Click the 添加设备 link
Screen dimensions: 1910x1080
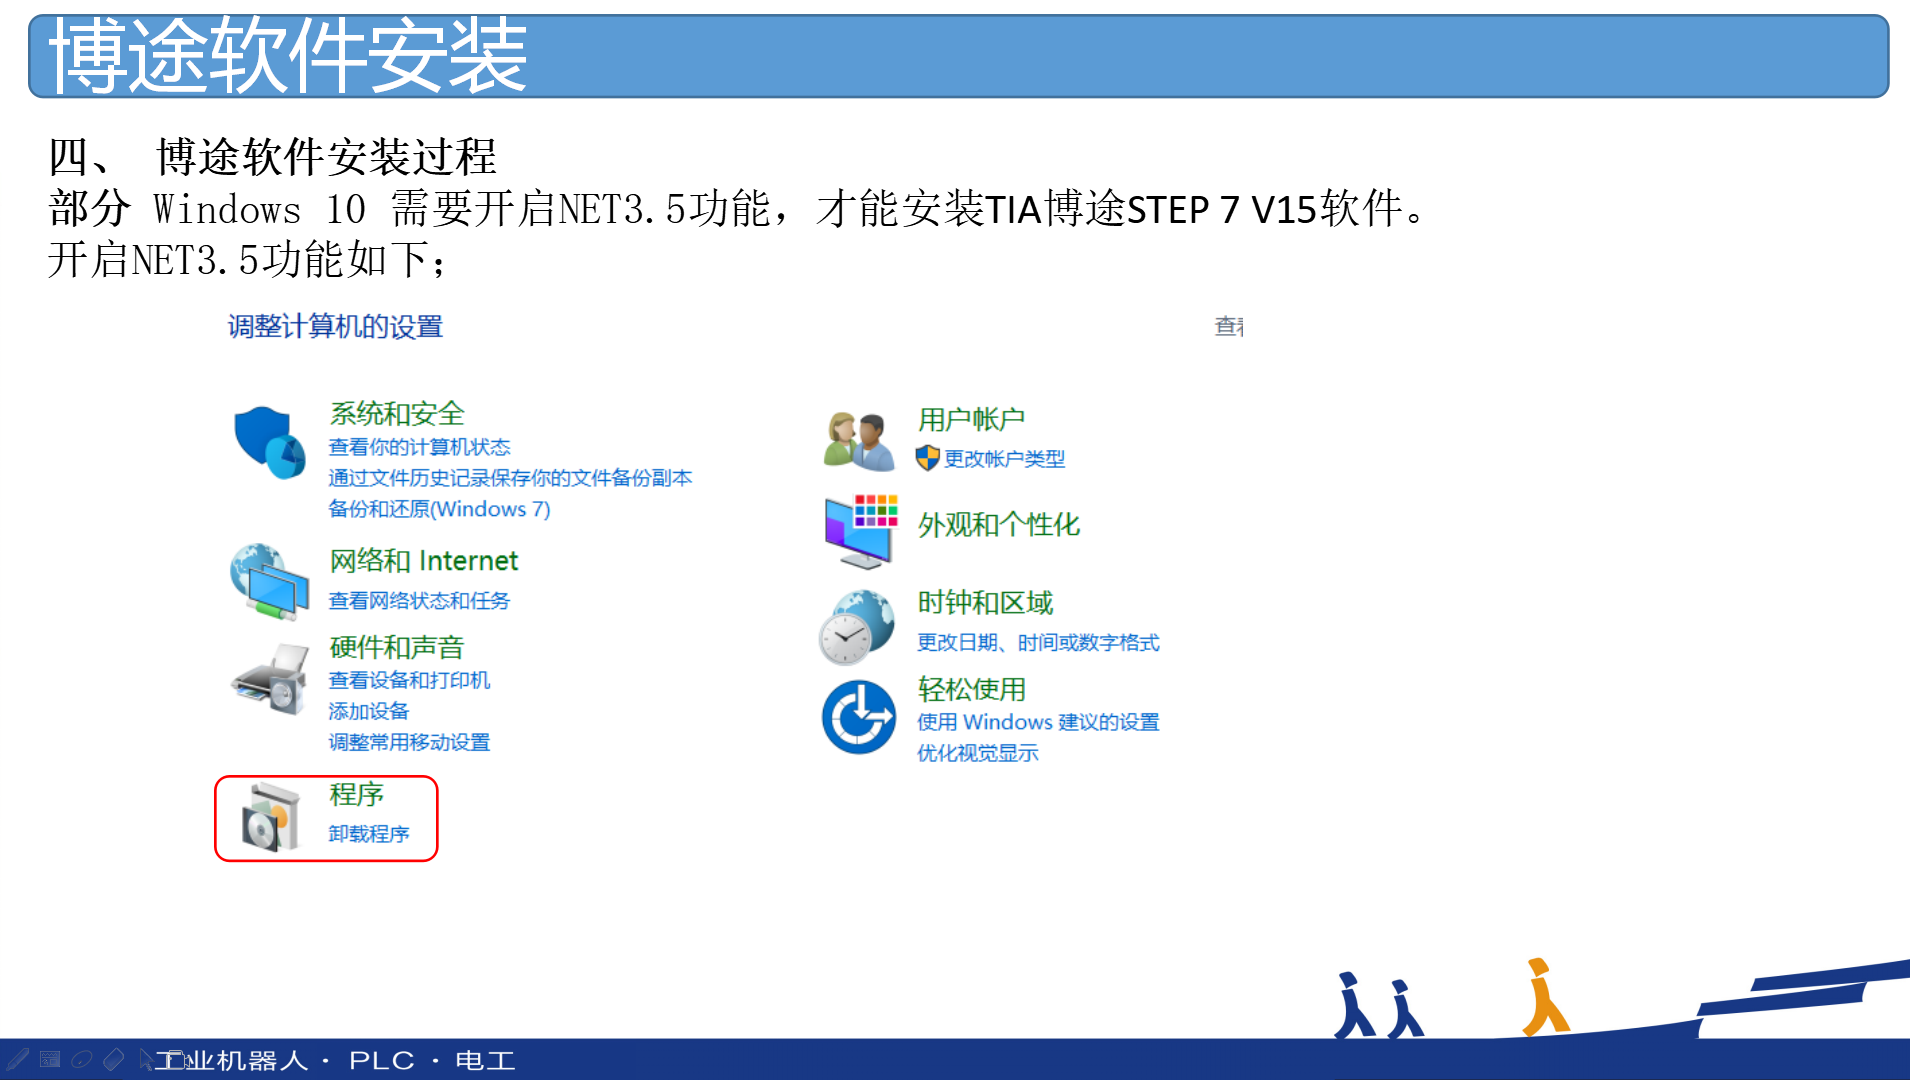369,711
